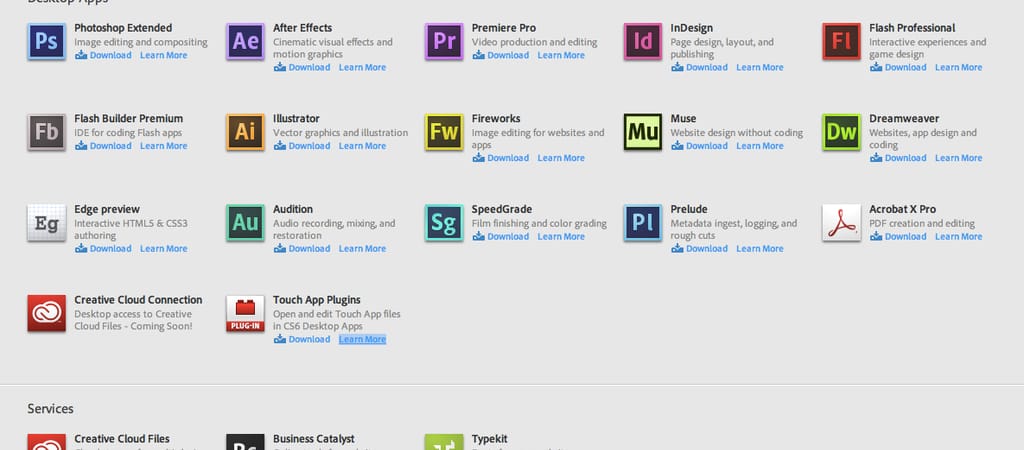Open Learn More for Touch App Plugins
This screenshot has width=1024, height=450.
[362, 339]
